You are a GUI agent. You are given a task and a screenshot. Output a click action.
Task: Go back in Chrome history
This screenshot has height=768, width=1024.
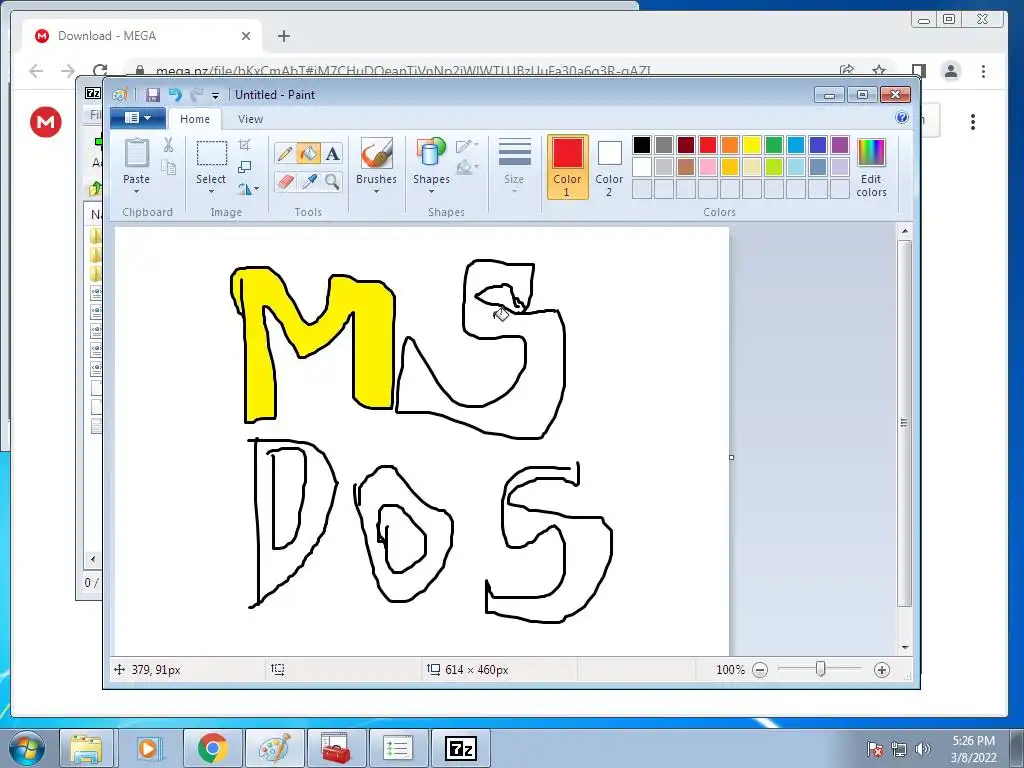pos(36,71)
